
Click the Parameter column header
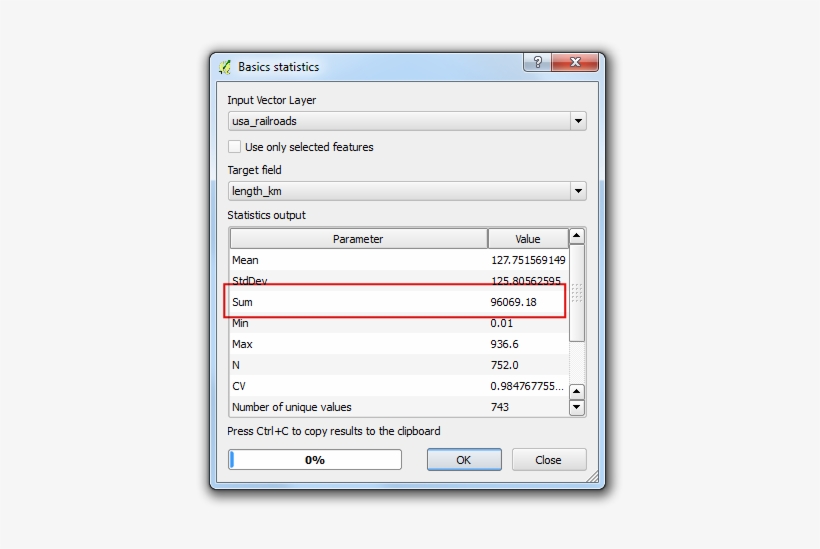point(358,239)
